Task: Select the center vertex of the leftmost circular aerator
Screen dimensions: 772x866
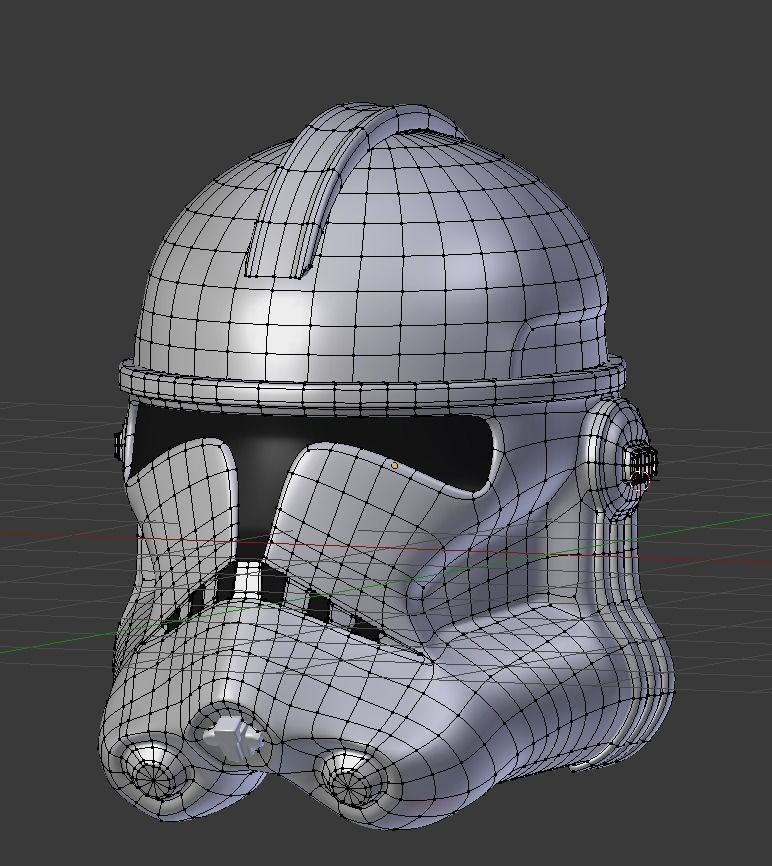Action: point(153,778)
